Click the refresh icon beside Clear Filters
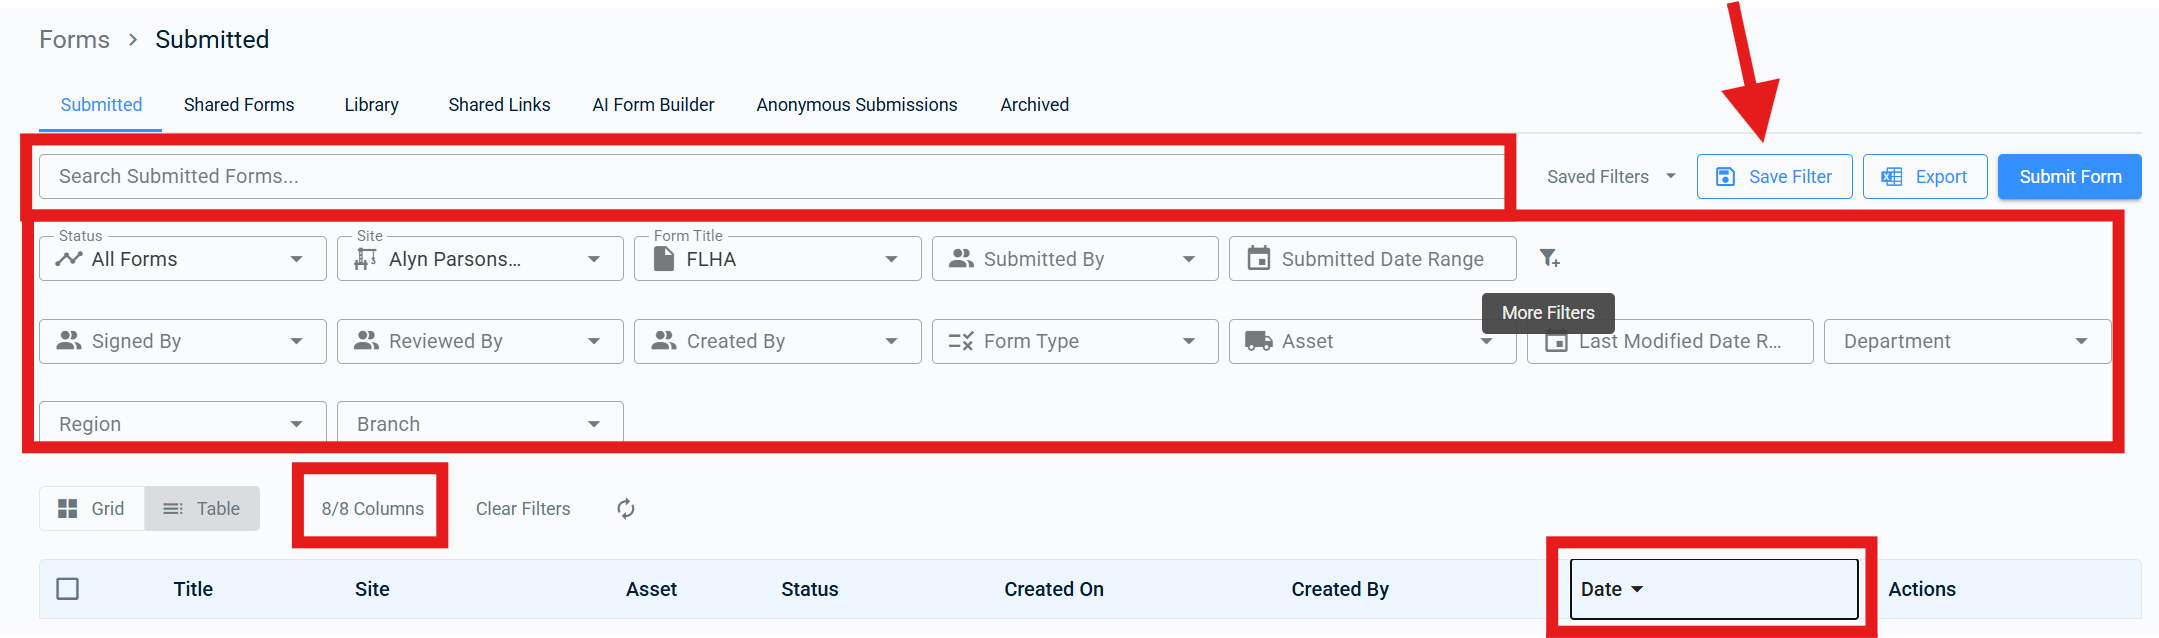The height and width of the screenshot is (638, 2159). (x=626, y=509)
